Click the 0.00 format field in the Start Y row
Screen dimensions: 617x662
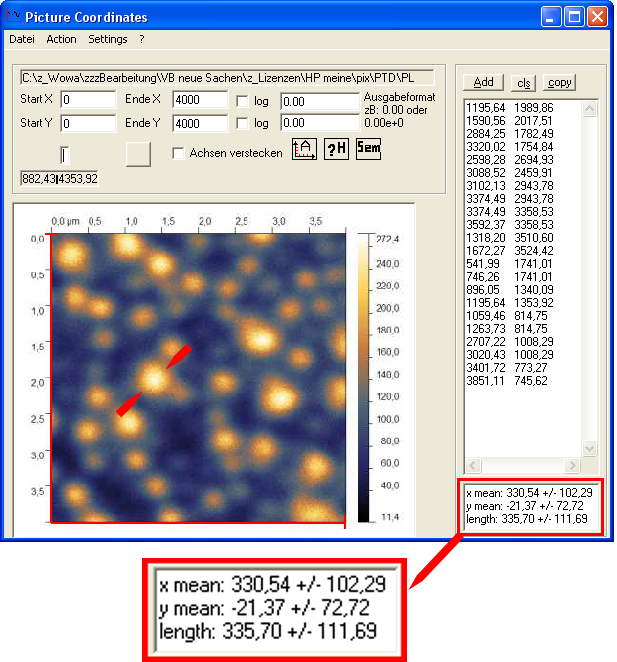click(320, 123)
